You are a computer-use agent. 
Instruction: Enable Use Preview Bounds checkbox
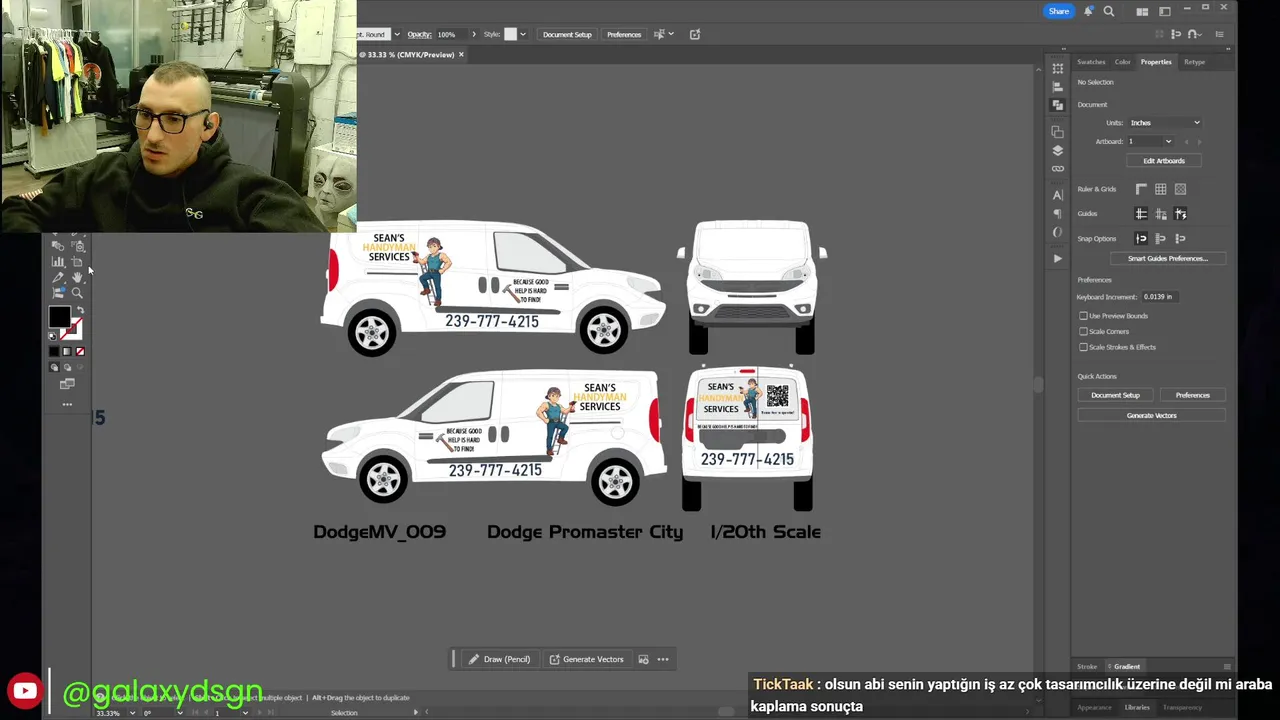[1083, 316]
